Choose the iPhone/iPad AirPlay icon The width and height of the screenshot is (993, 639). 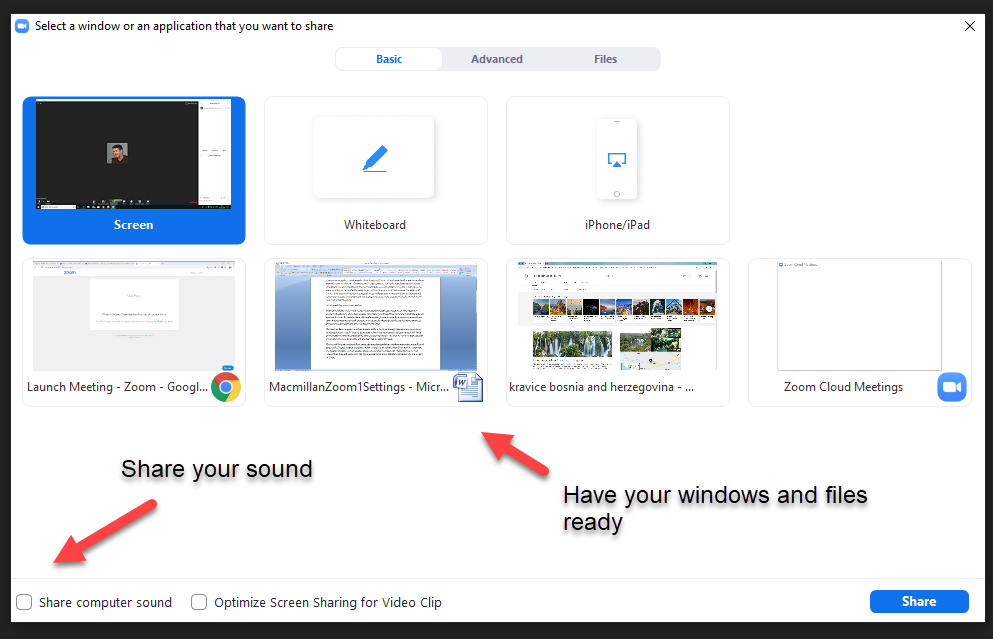[617, 159]
